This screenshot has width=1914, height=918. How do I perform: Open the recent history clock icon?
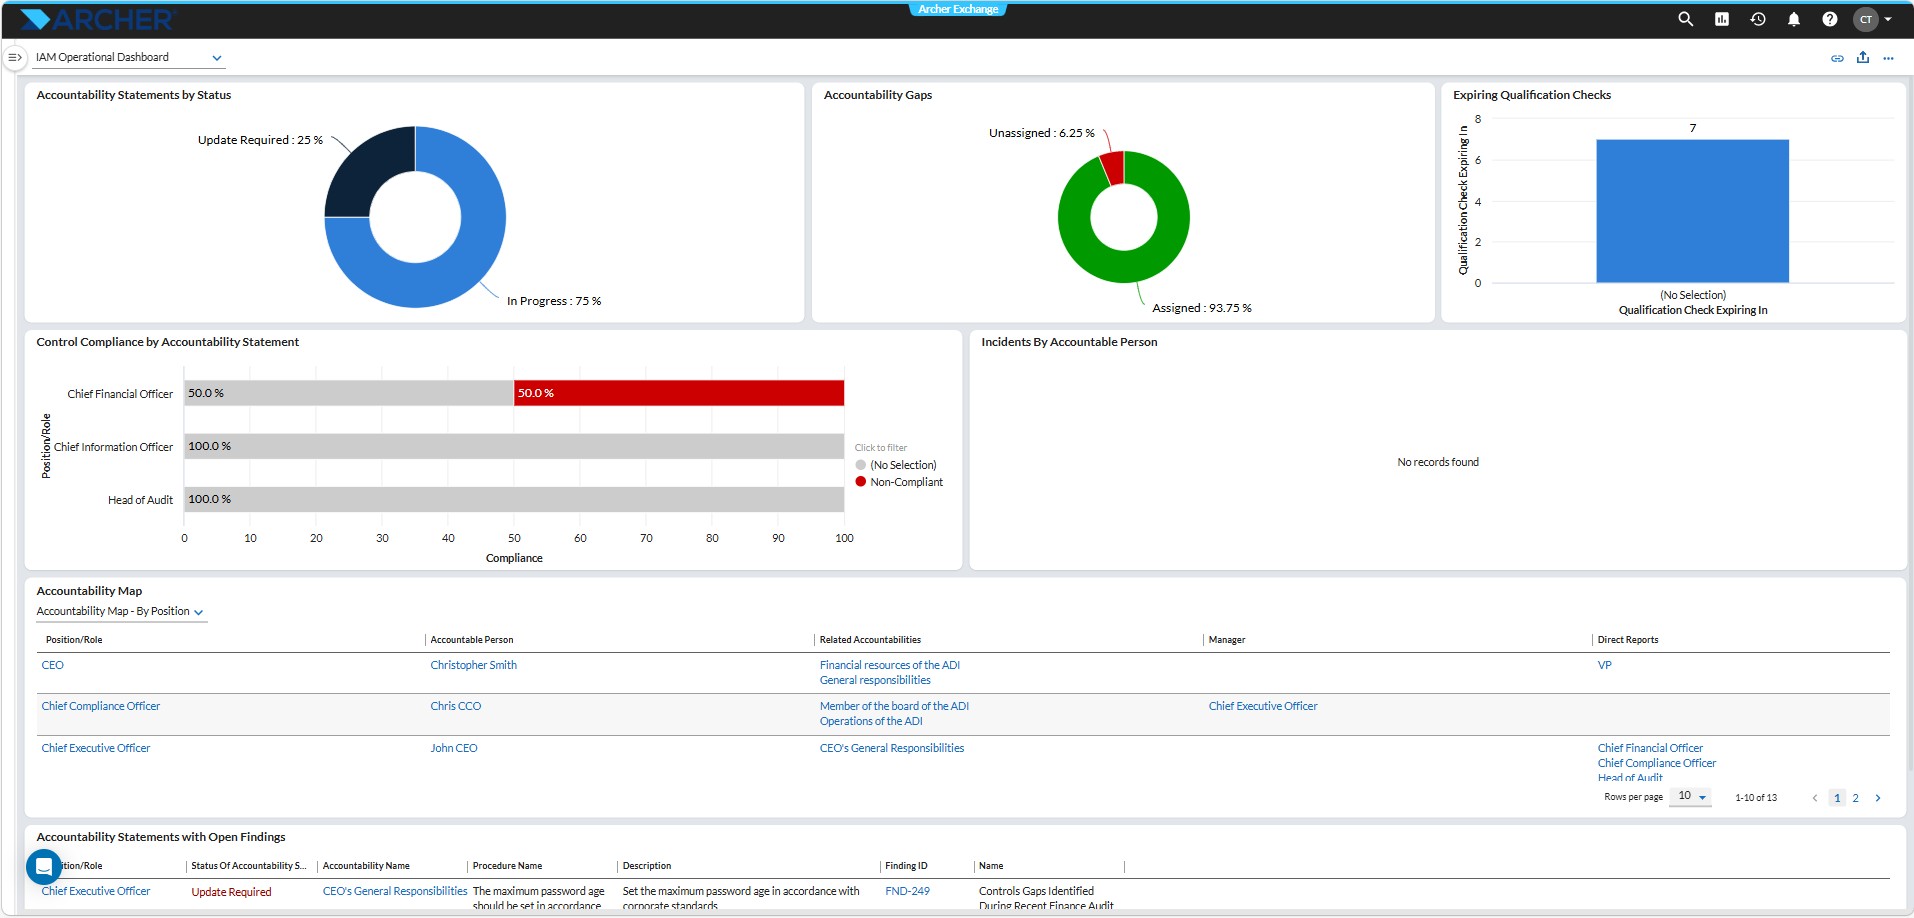pos(1757,19)
